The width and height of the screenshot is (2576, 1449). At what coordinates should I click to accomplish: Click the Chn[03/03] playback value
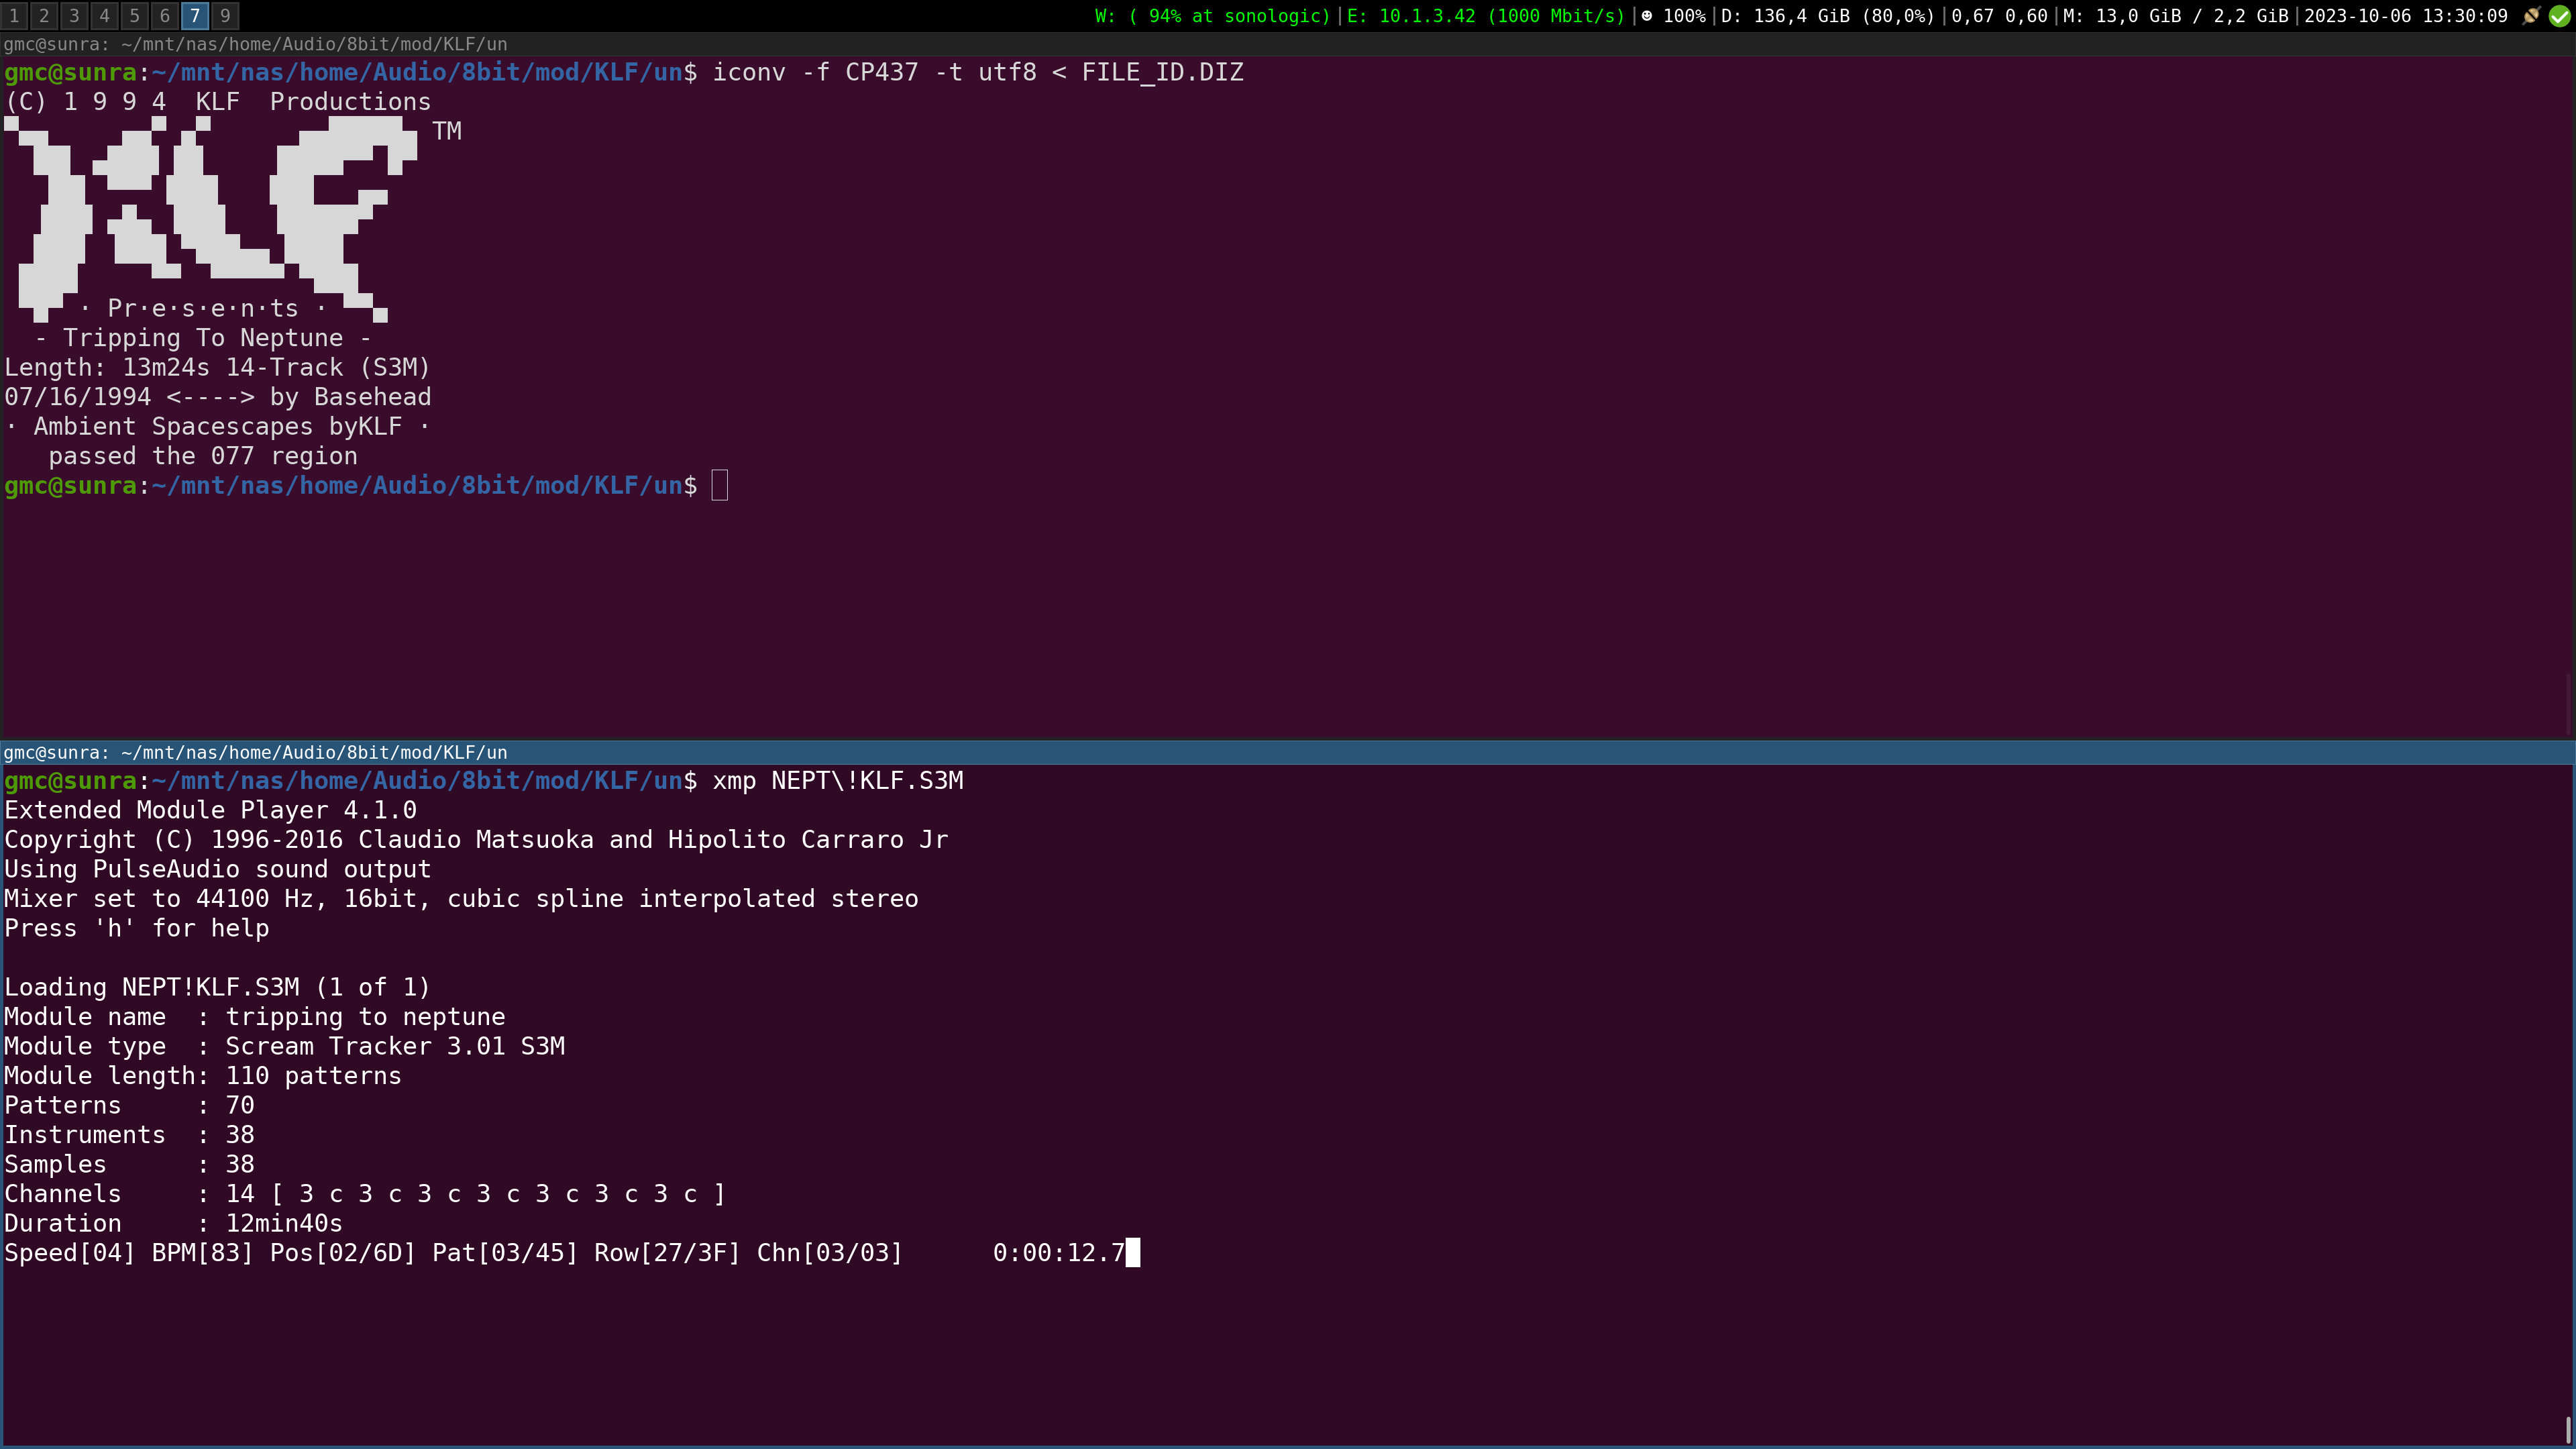[830, 1252]
